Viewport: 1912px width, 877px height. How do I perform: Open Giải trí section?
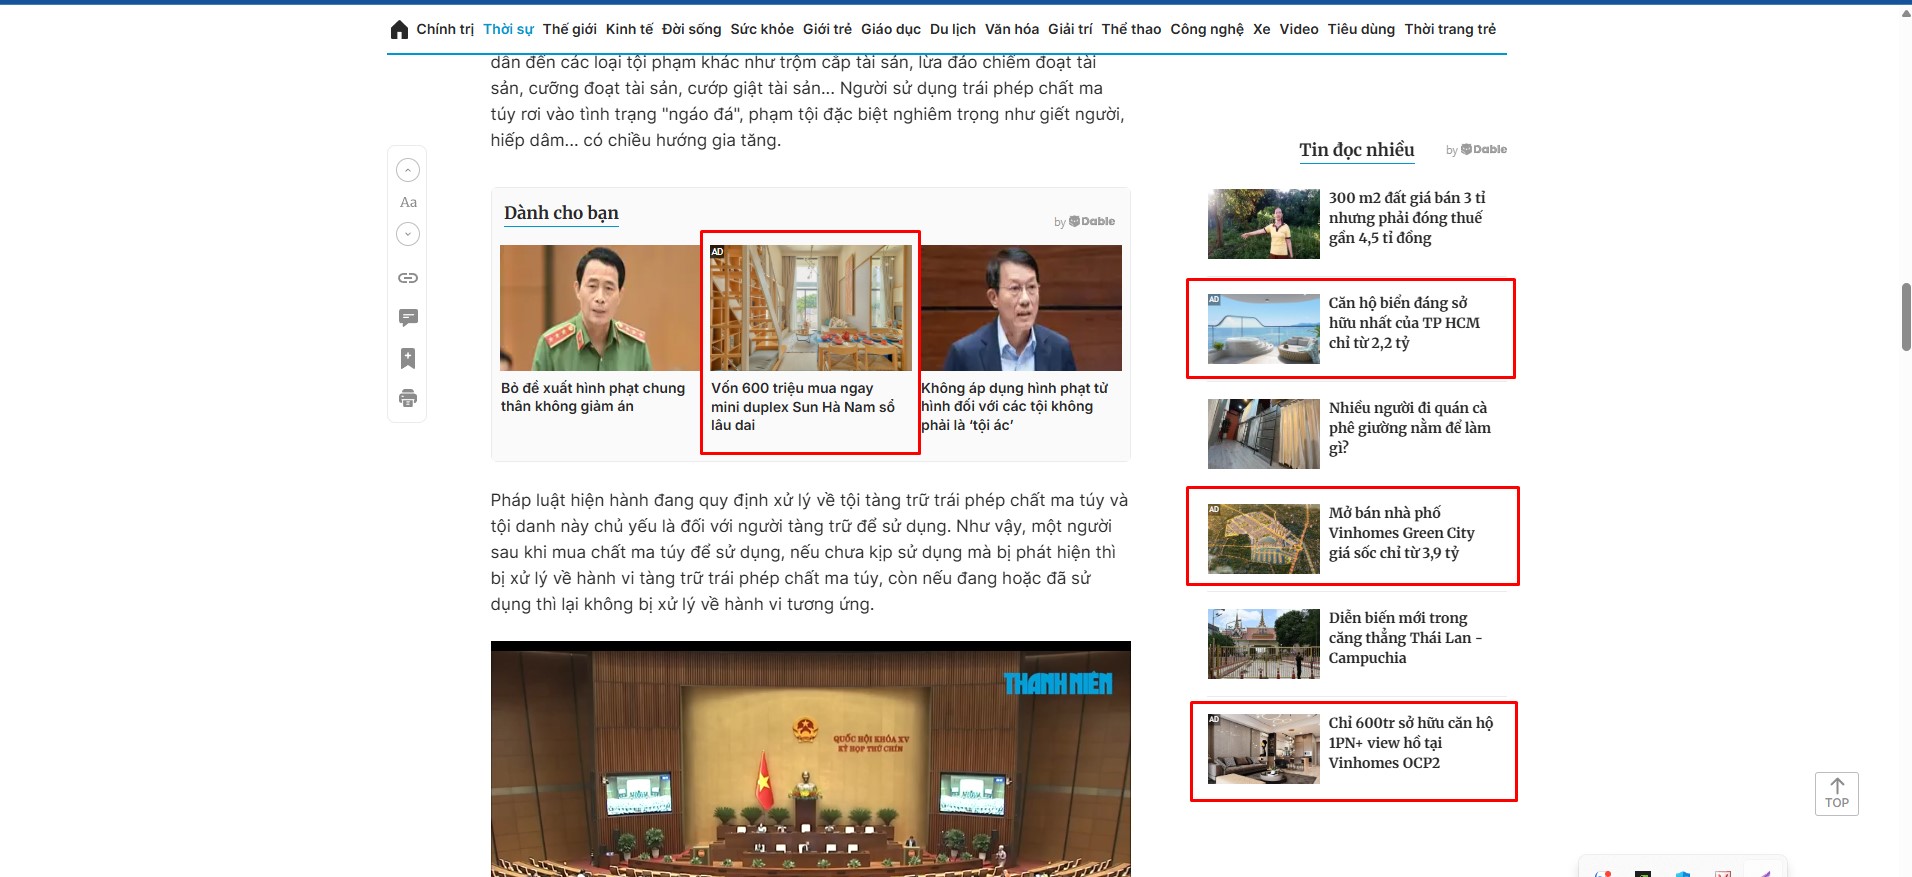click(1070, 29)
